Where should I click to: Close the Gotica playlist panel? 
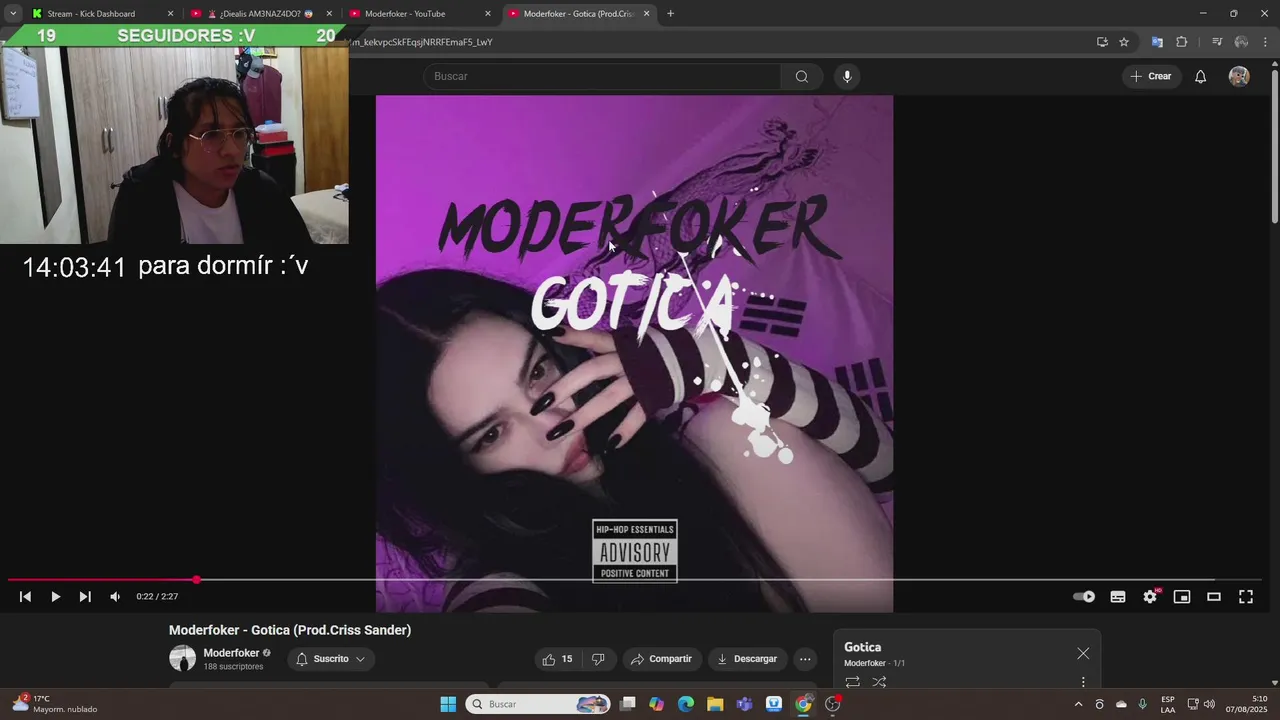point(1083,653)
